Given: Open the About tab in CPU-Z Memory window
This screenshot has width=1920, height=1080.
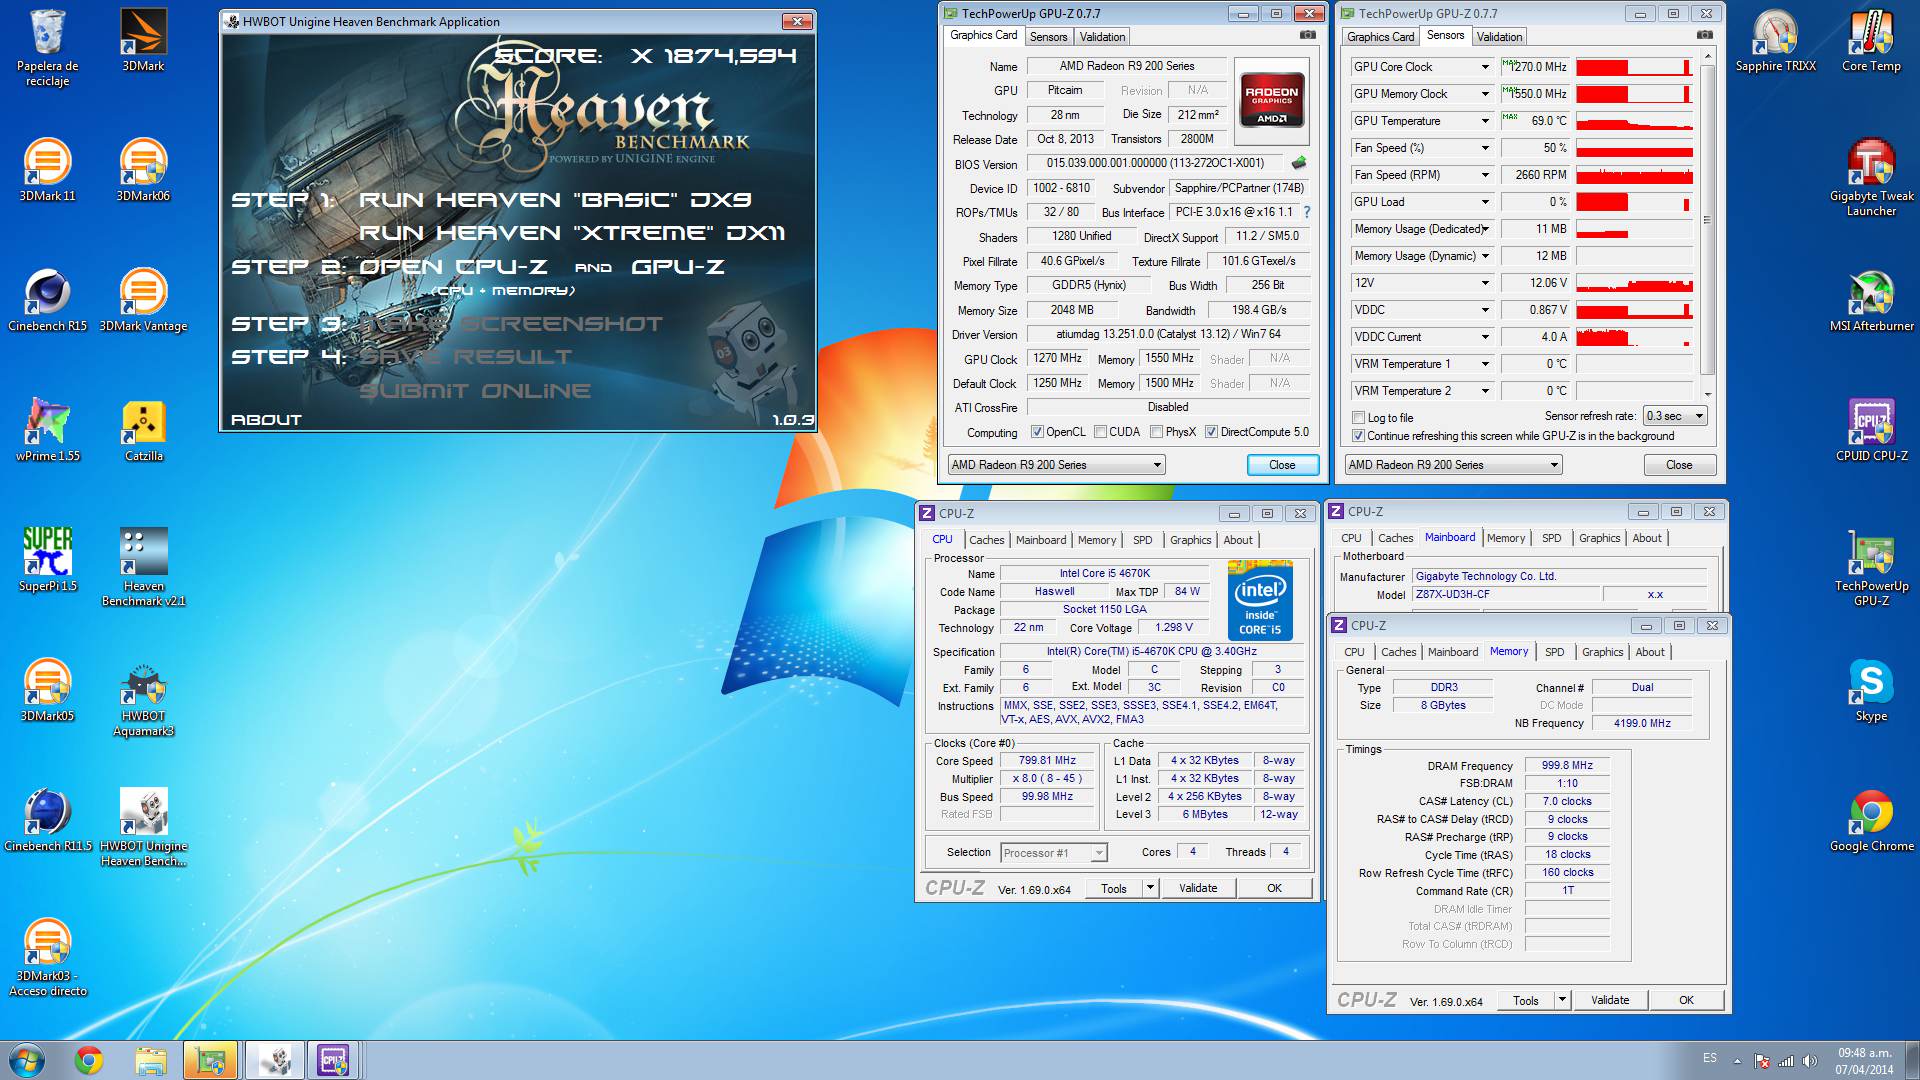Looking at the screenshot, I should [x=1650, y=652].
